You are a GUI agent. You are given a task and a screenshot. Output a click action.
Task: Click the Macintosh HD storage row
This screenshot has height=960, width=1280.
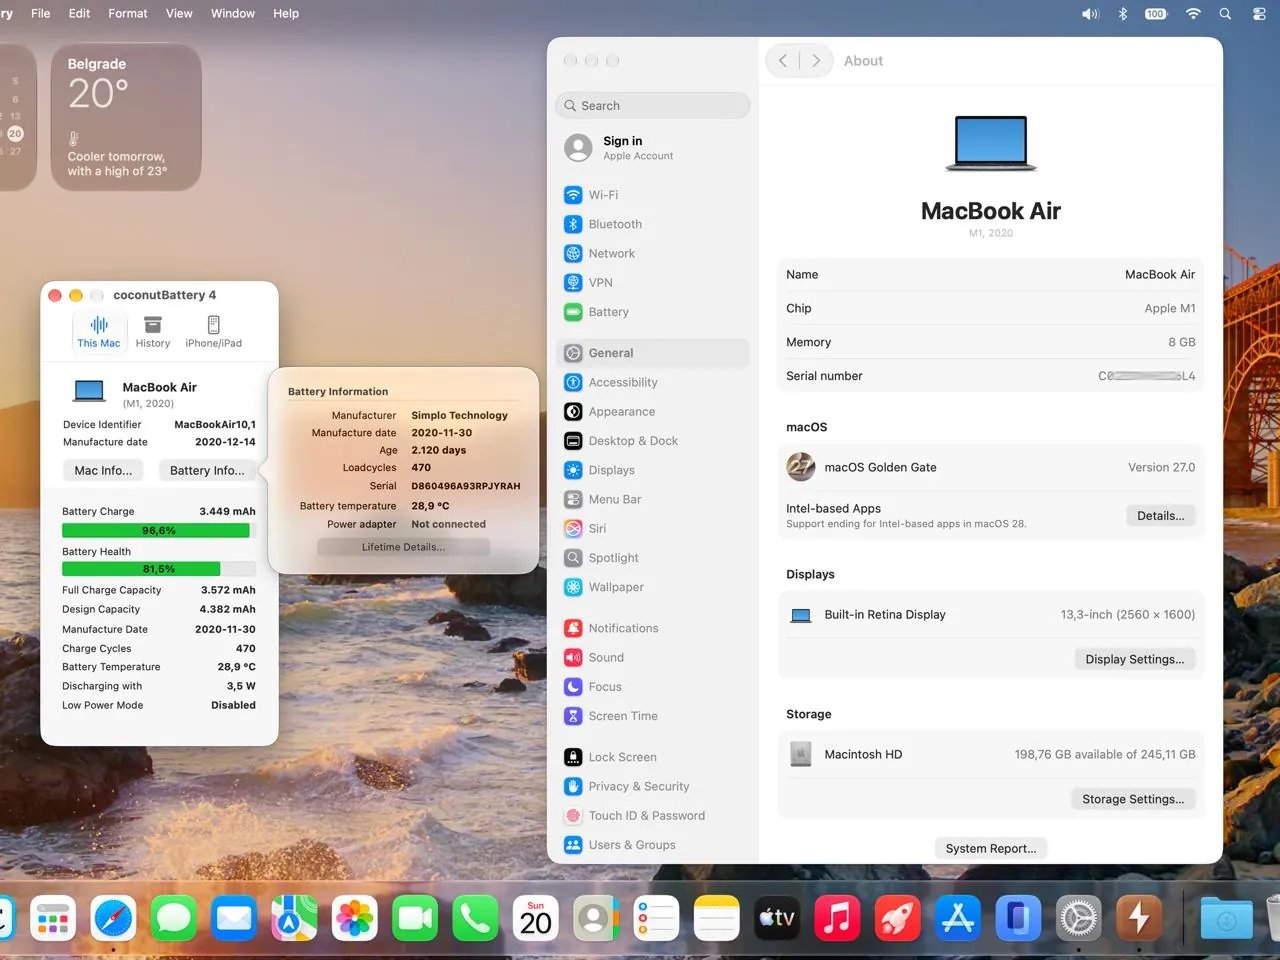pos(991,755)
